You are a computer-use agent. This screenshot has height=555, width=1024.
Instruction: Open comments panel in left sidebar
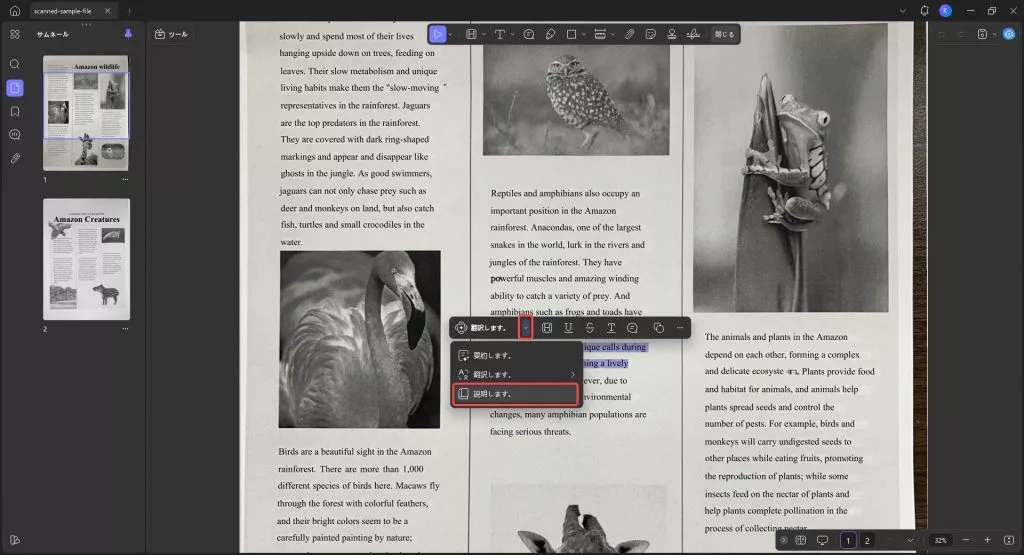pos(14,135)
